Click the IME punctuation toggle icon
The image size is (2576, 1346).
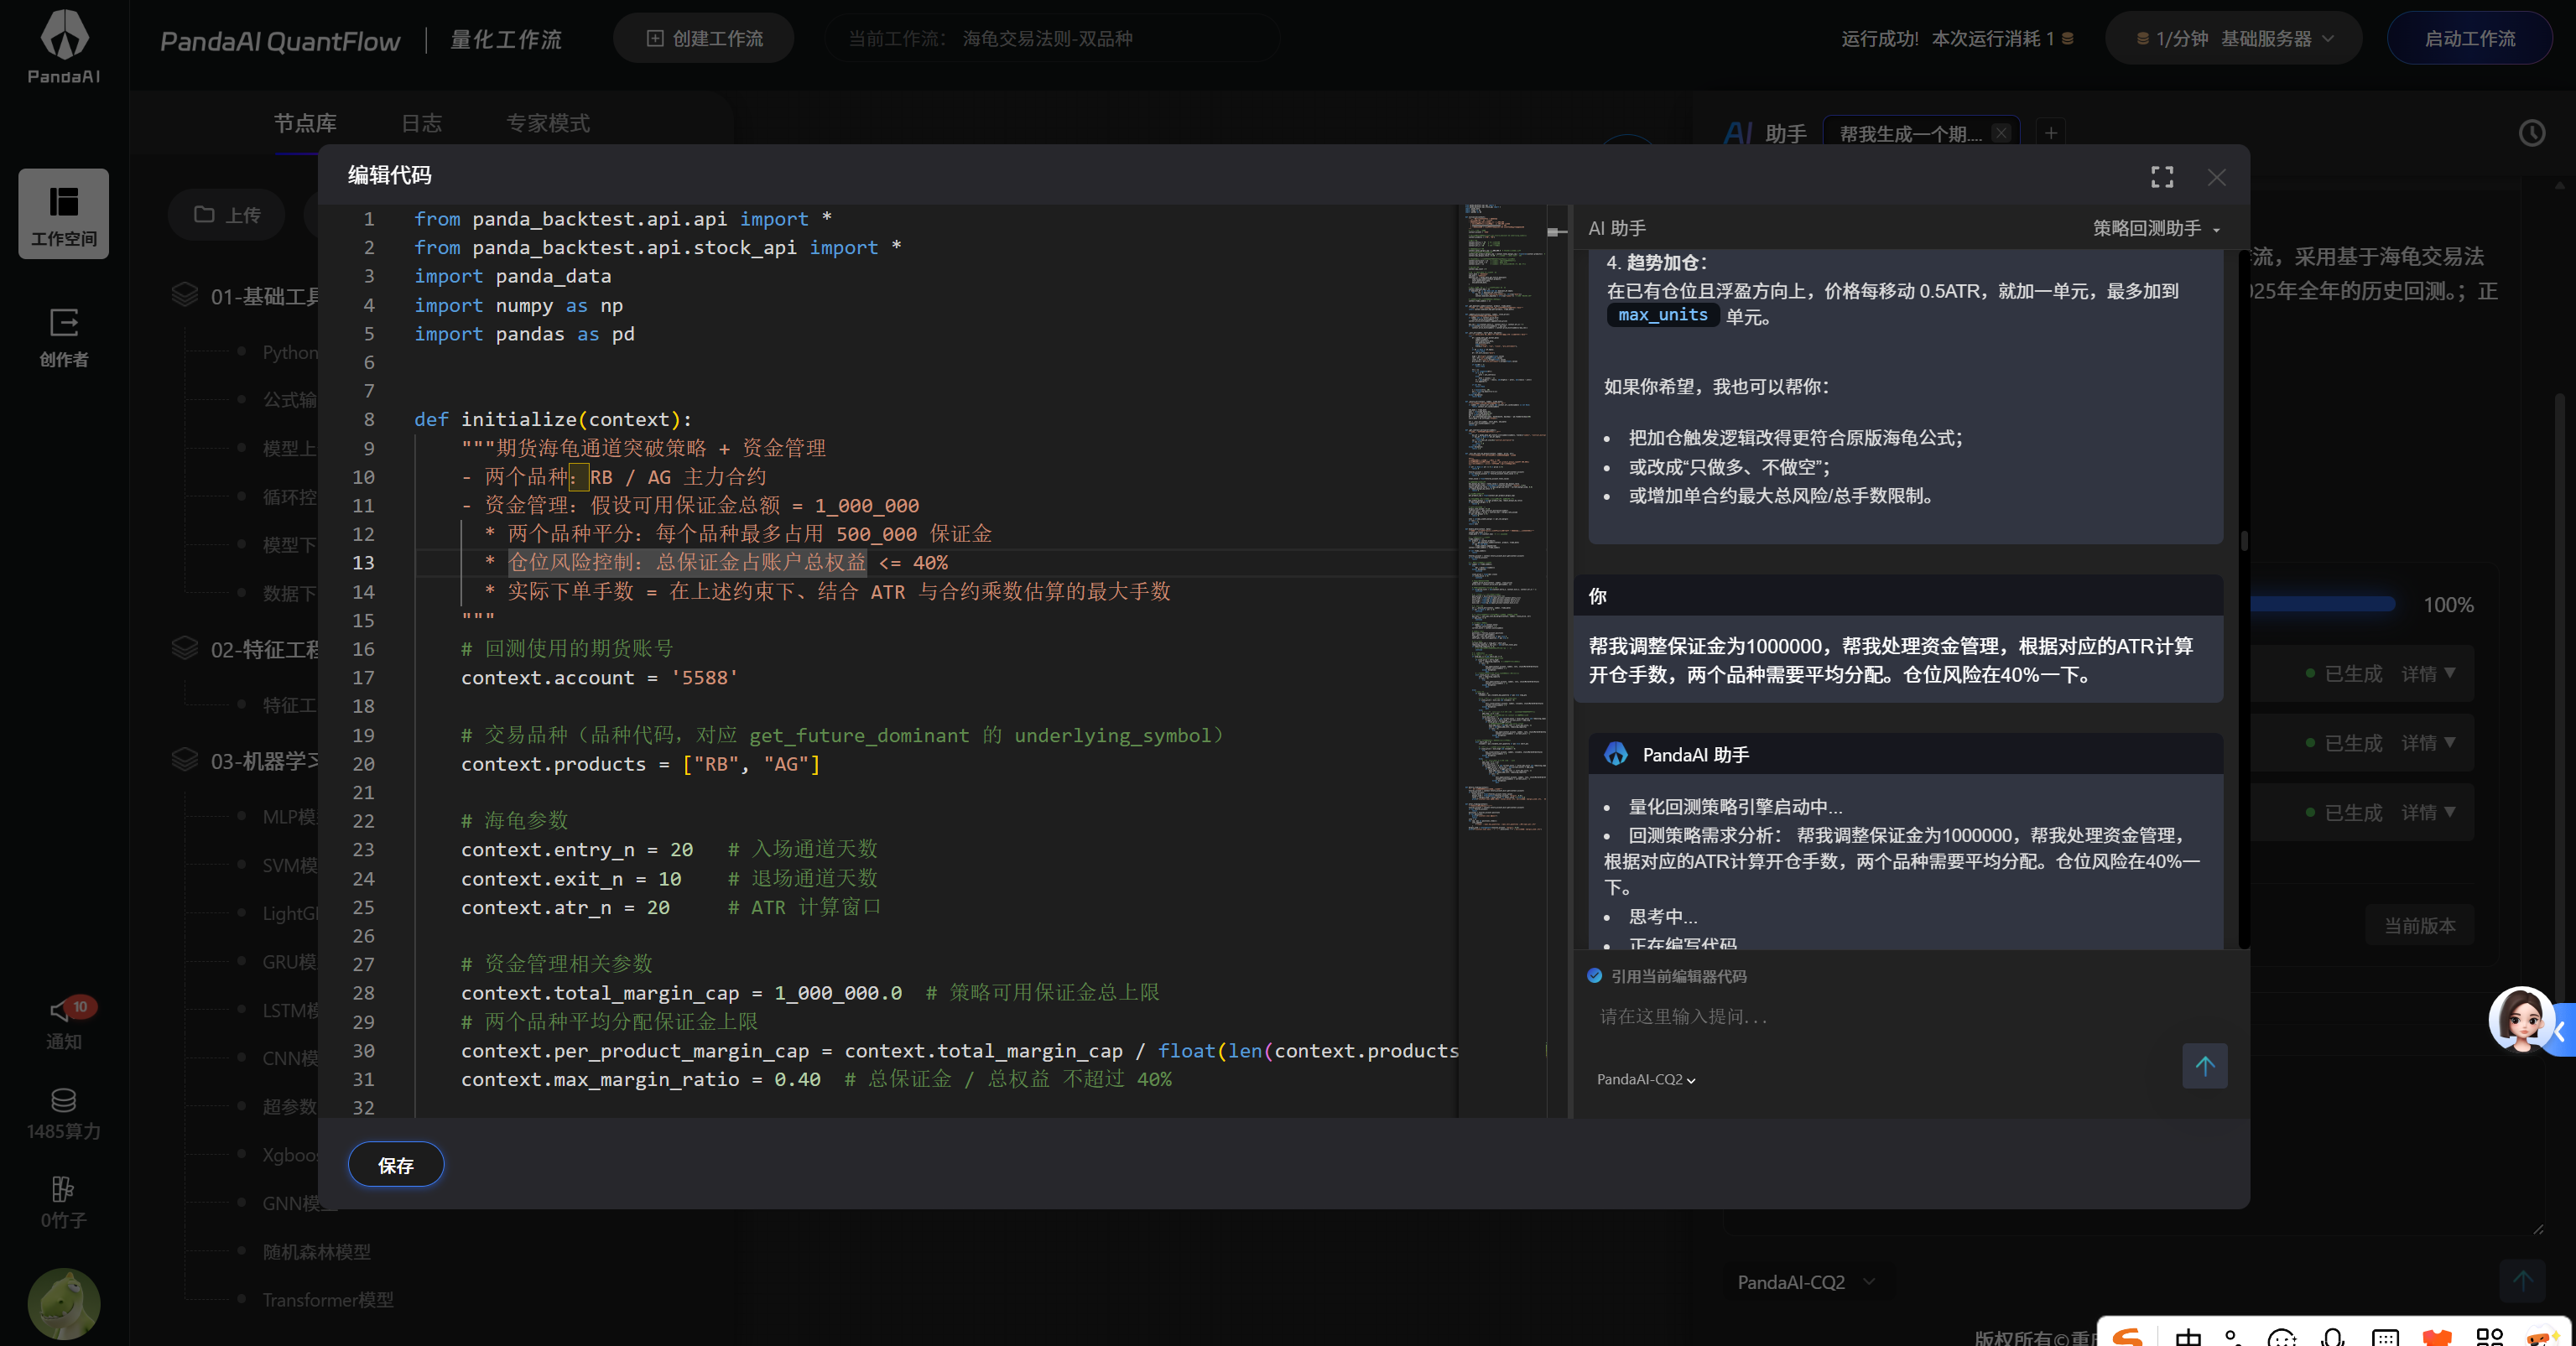pyautogui.click(x=2234, y=1337)
